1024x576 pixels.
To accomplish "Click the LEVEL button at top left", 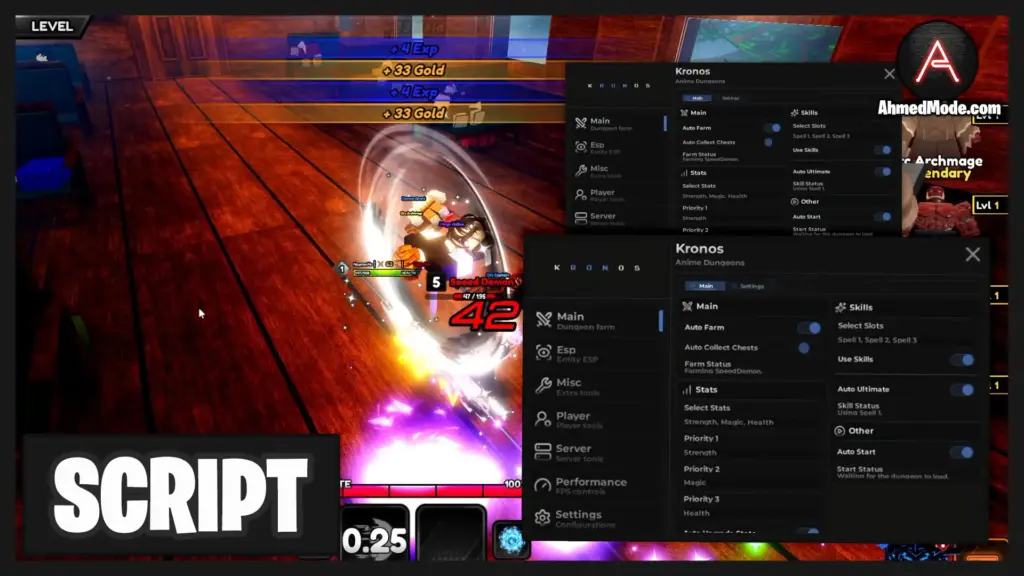I will [x=52, y=26].
